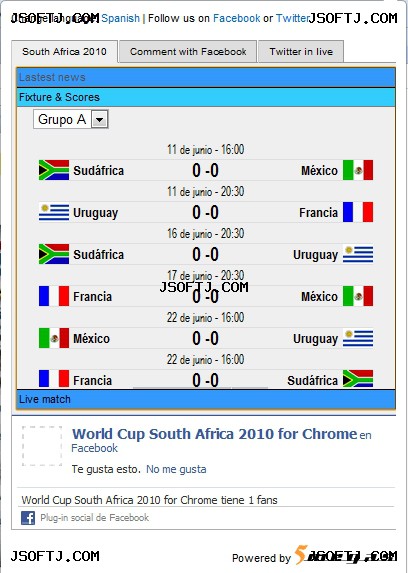Change the language to Spanish
The width and height of the screenshot is (408, 573).
coord(120,18)
